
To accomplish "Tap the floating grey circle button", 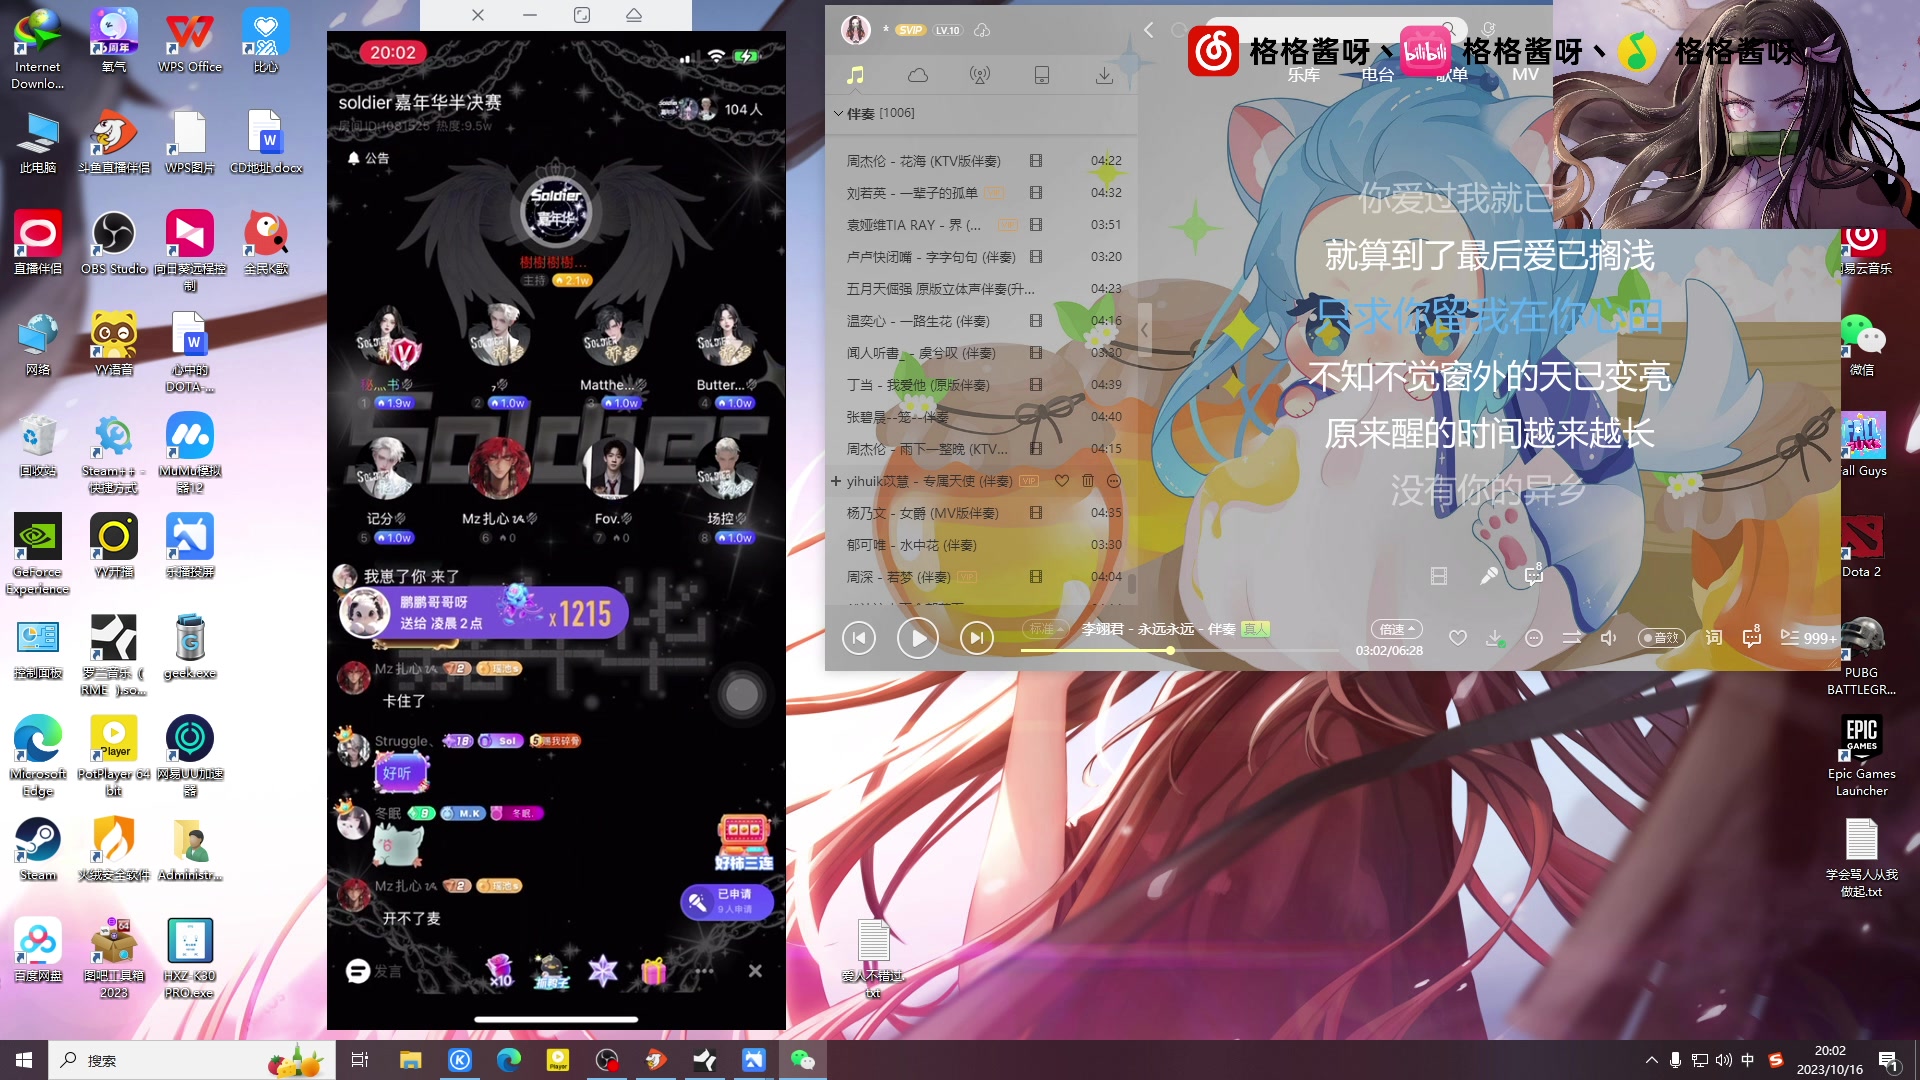I will click(x=742, y=694).
